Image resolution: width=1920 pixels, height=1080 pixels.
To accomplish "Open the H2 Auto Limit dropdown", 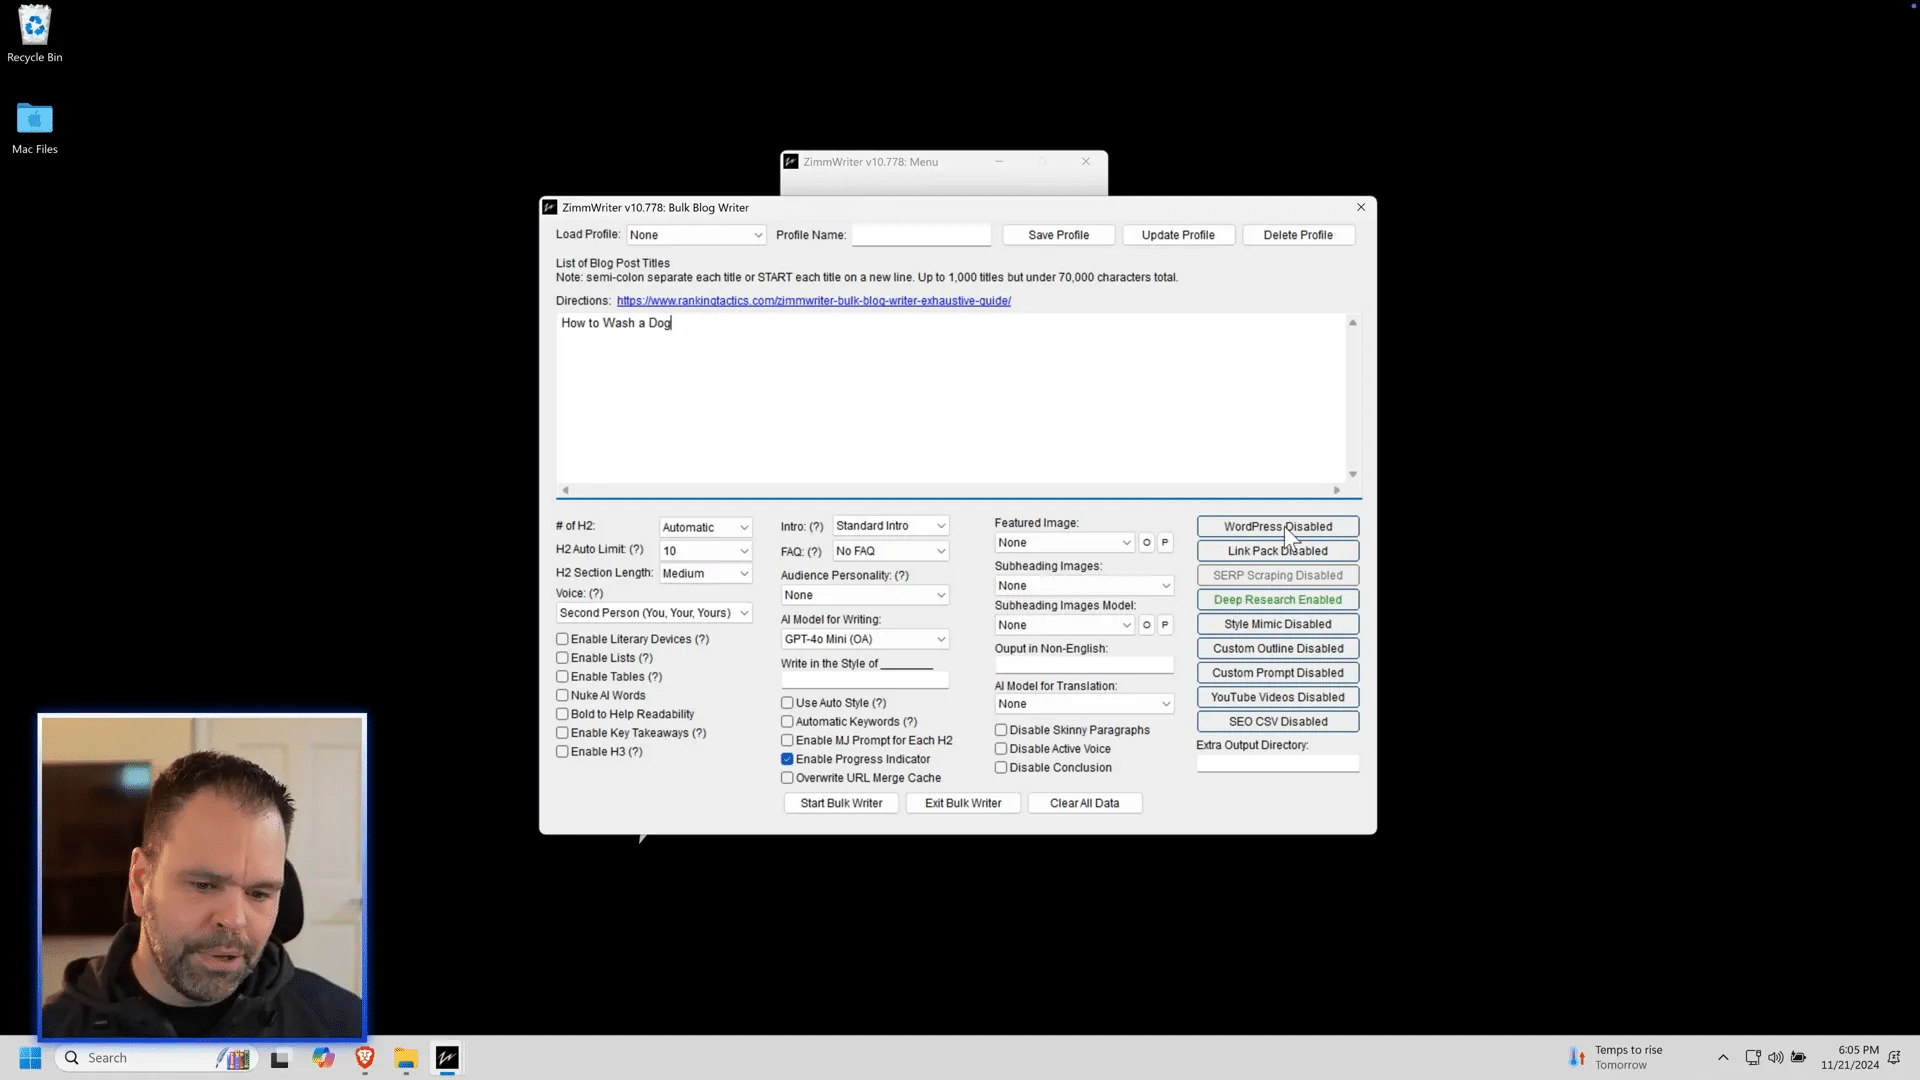I will tap(705, 551).
